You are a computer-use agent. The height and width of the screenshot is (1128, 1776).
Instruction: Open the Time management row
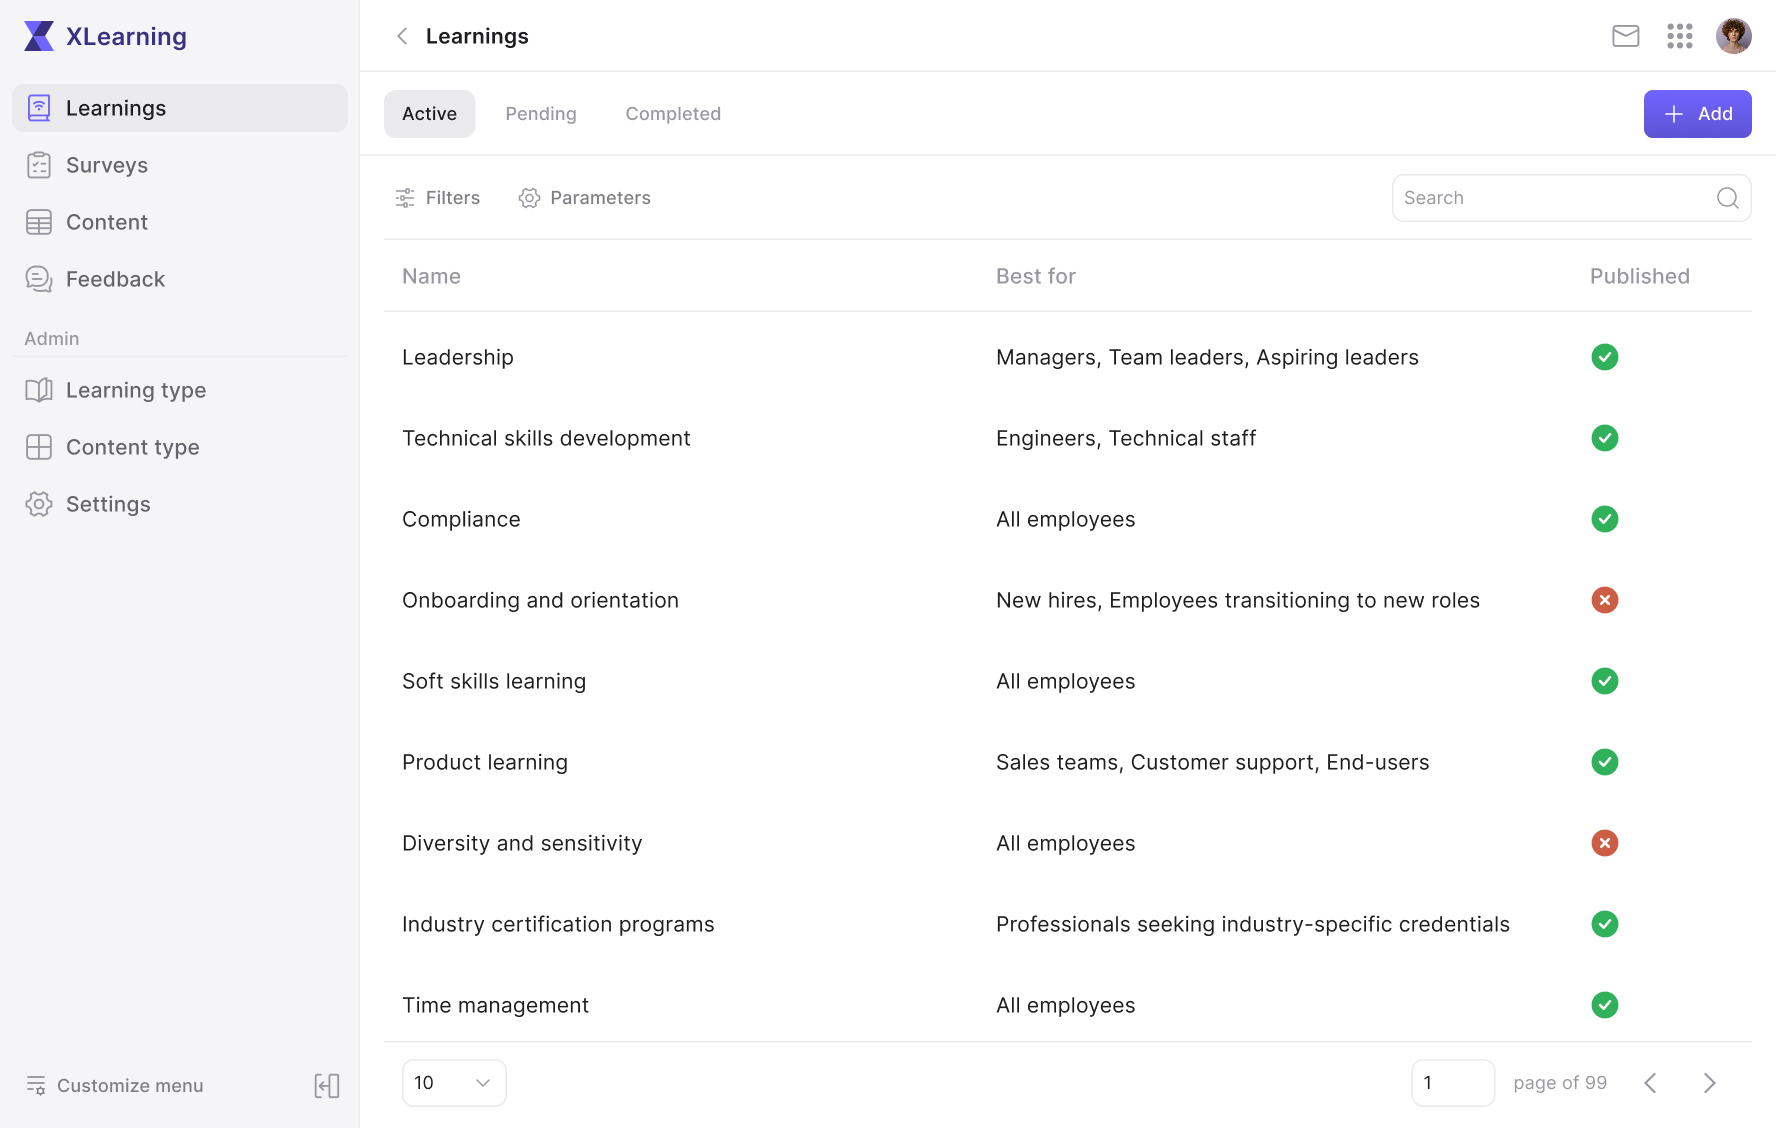pos(1068,1005)
